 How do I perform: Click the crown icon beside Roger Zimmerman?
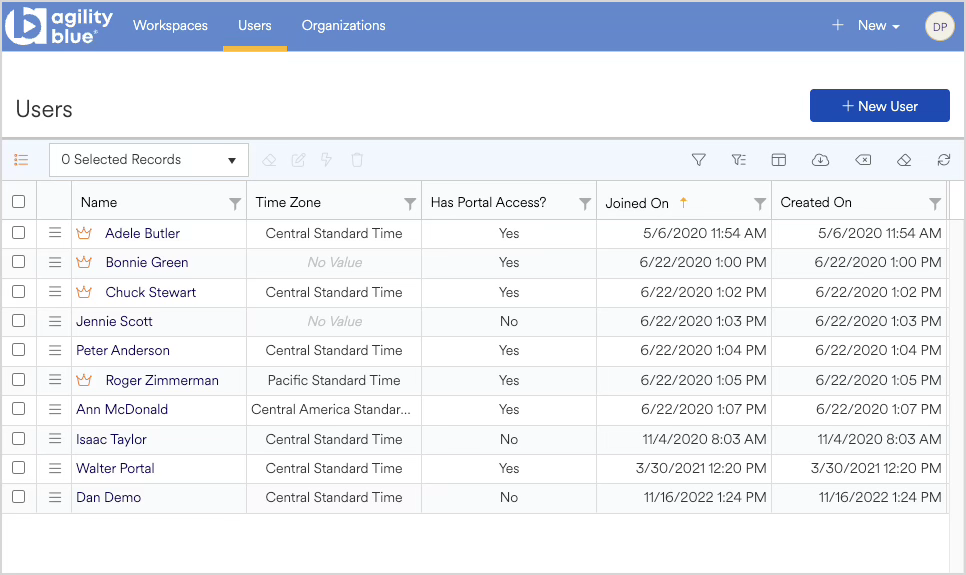point(84,380)
